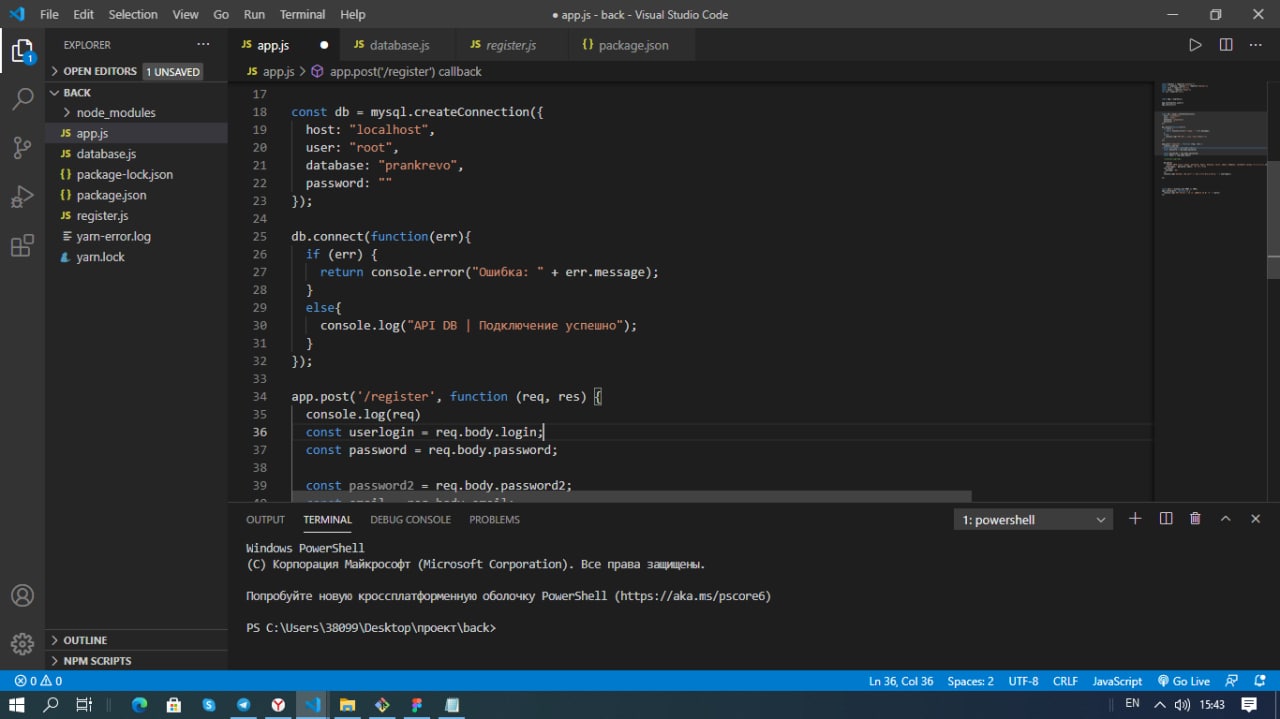Open register.js in the file explorer
The width and height of the screenshot is (1280, 719).
click(x=102, y=216)
